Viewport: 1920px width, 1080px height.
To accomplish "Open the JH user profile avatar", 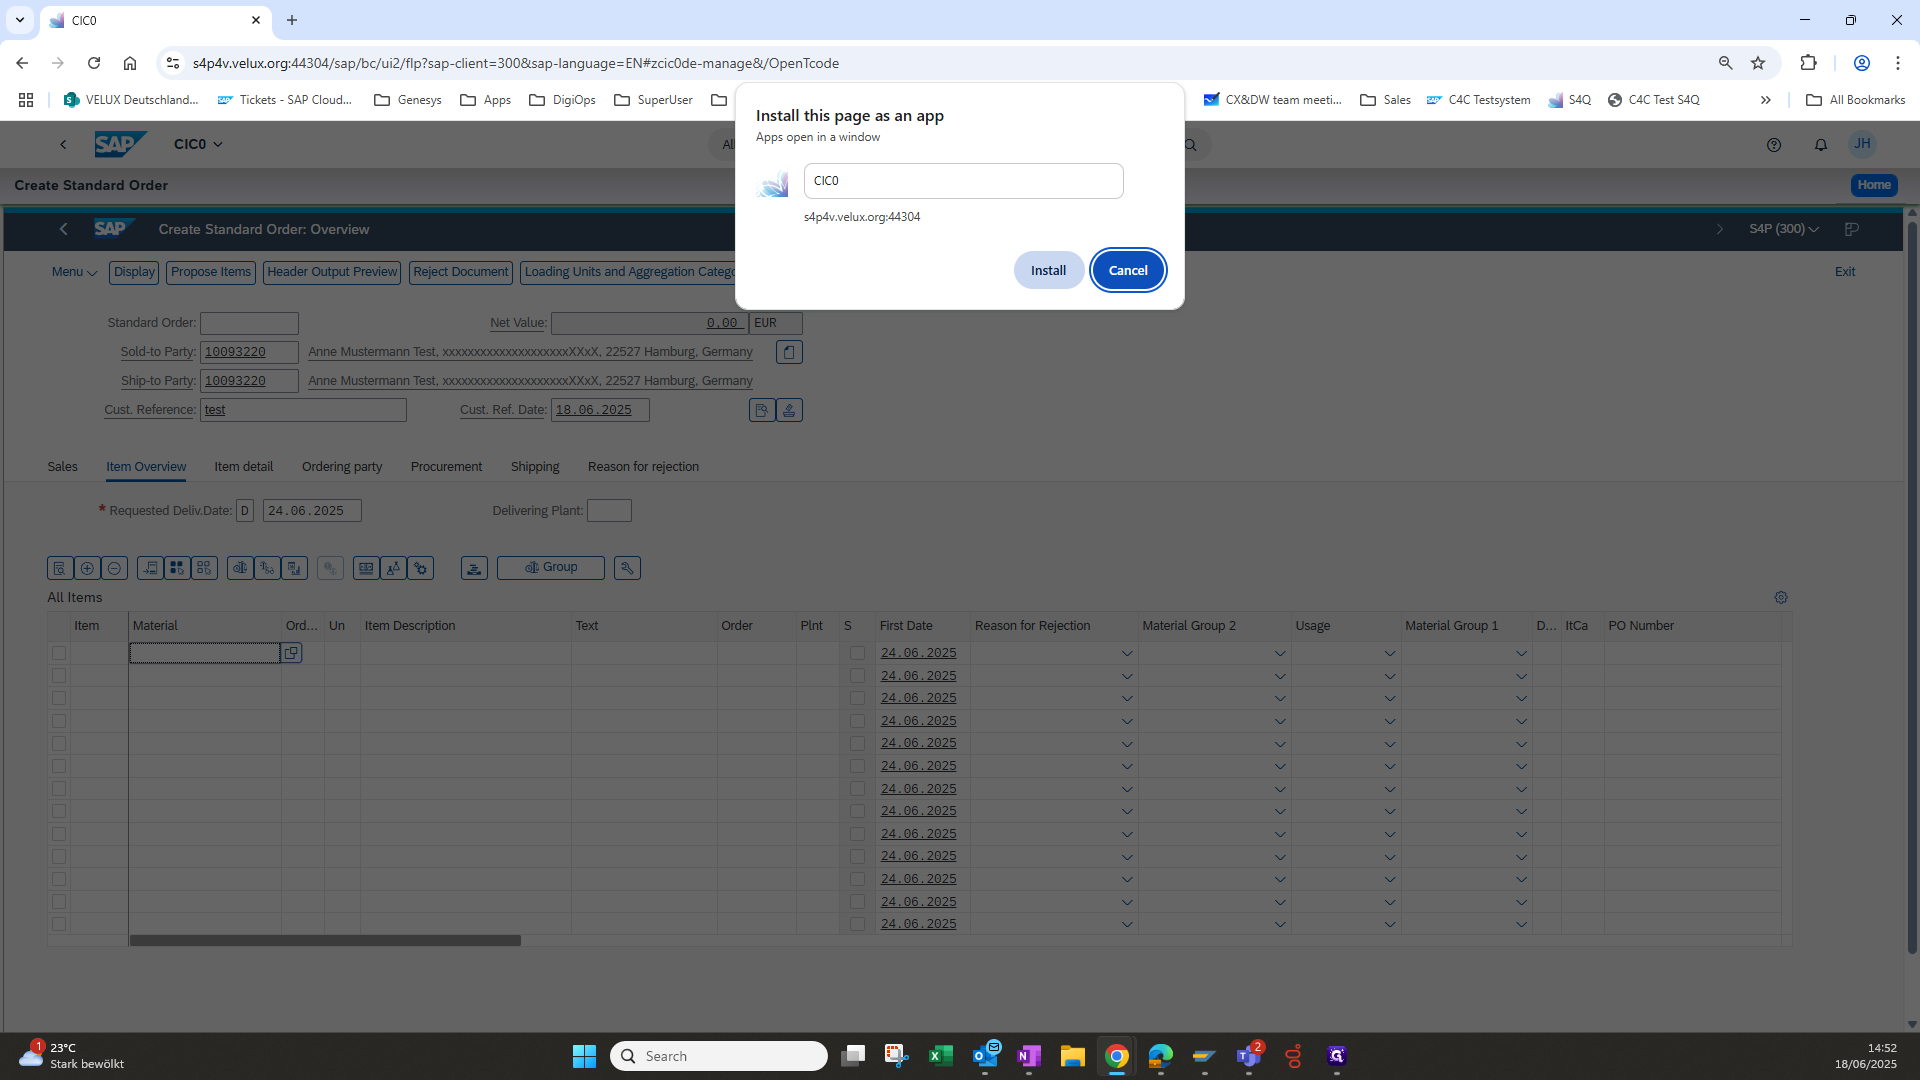I will [x=1862, y=144].
